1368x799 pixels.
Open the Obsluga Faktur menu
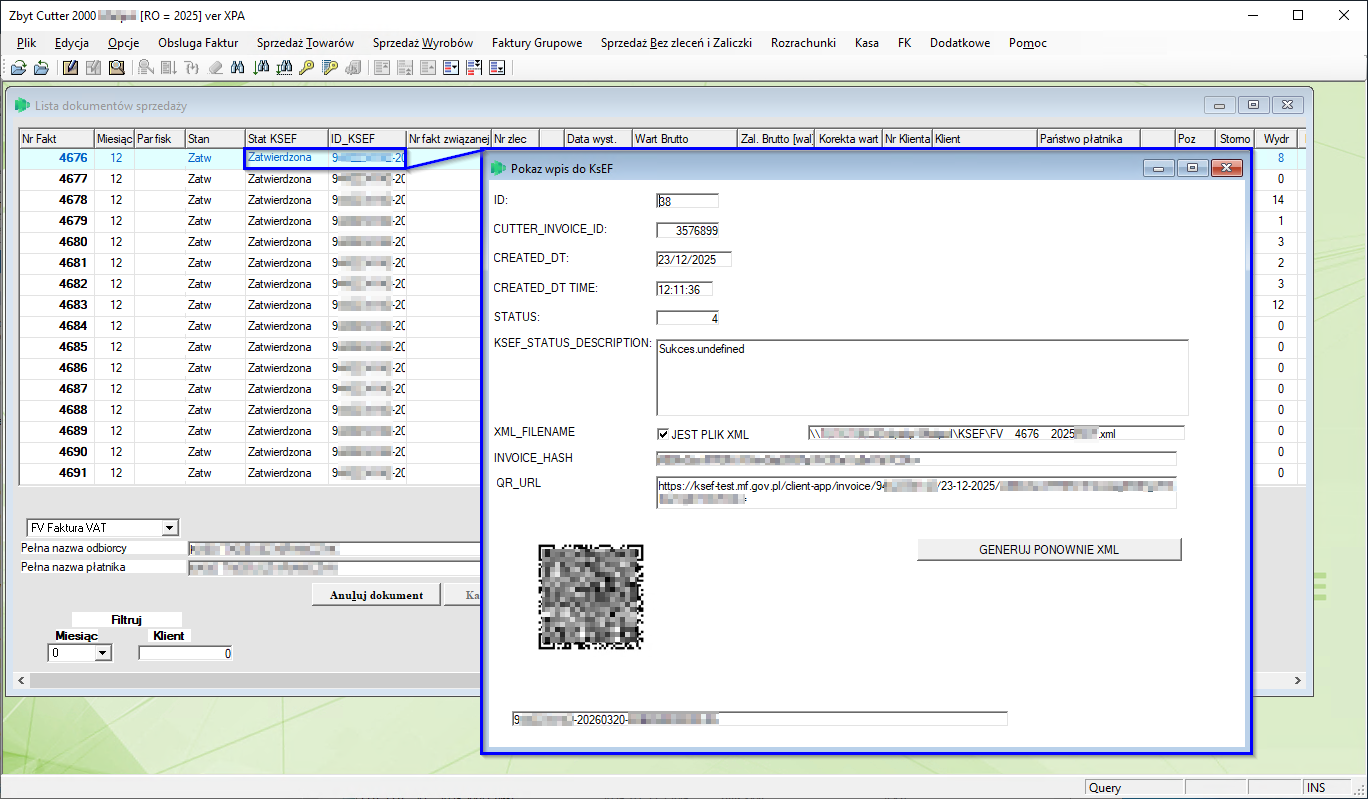coord(198,43)
